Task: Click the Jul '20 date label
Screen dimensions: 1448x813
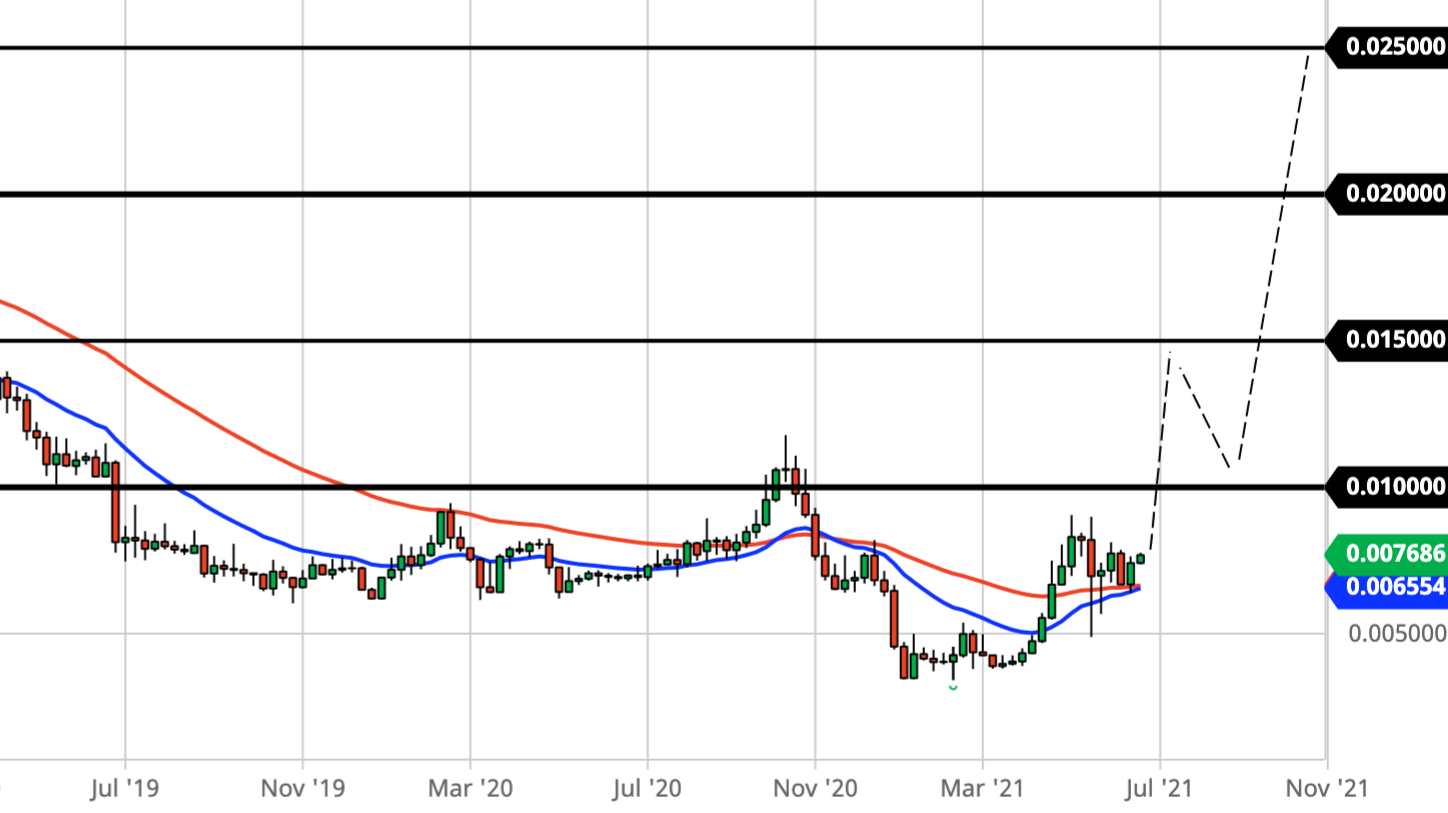Action: coord(647,789)
